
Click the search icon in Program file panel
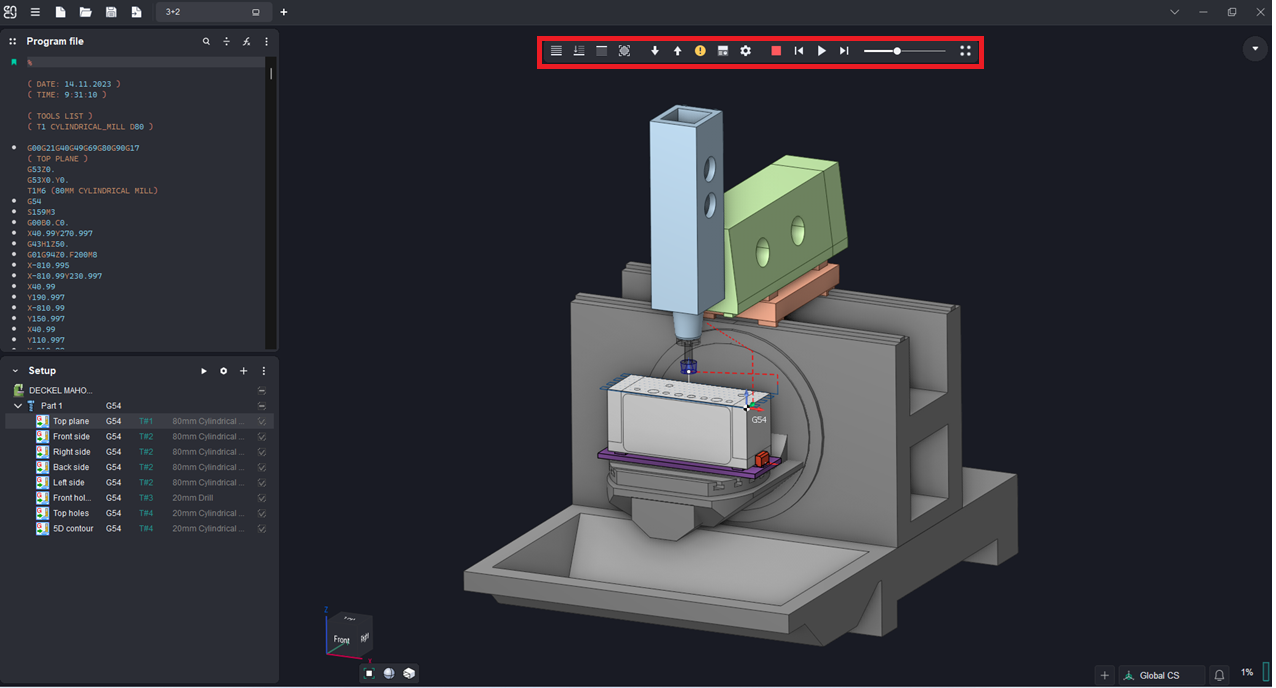tap(206, 42)
